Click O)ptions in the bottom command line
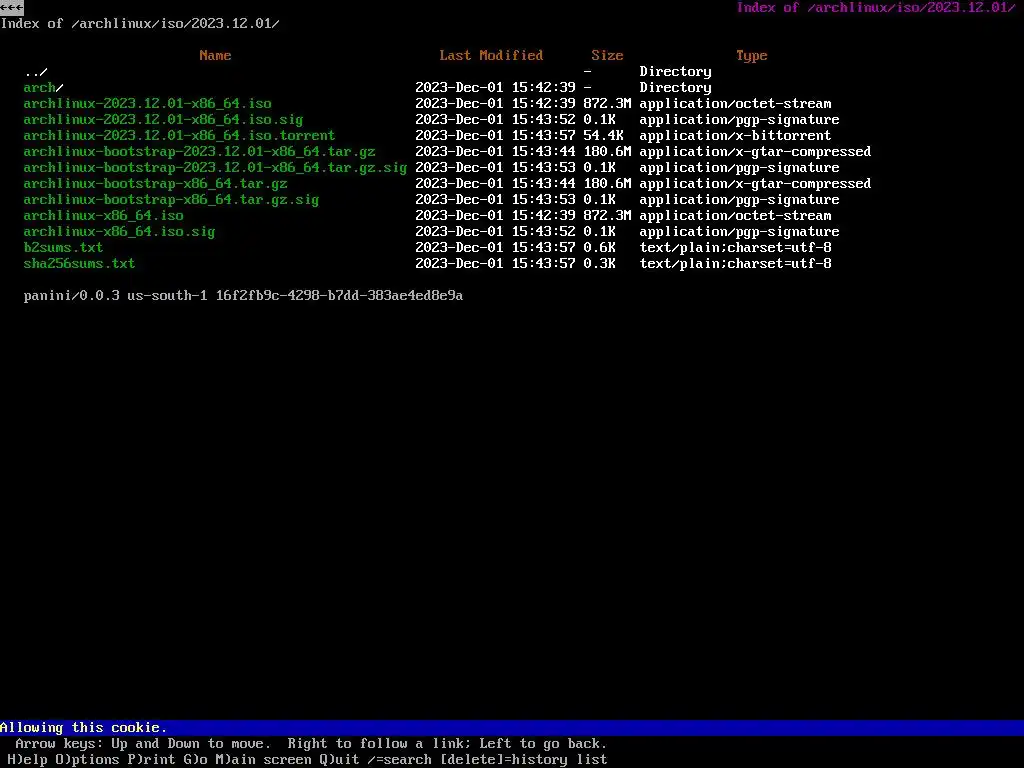The height and width of the screenshot is (768, 1024). 88,760
